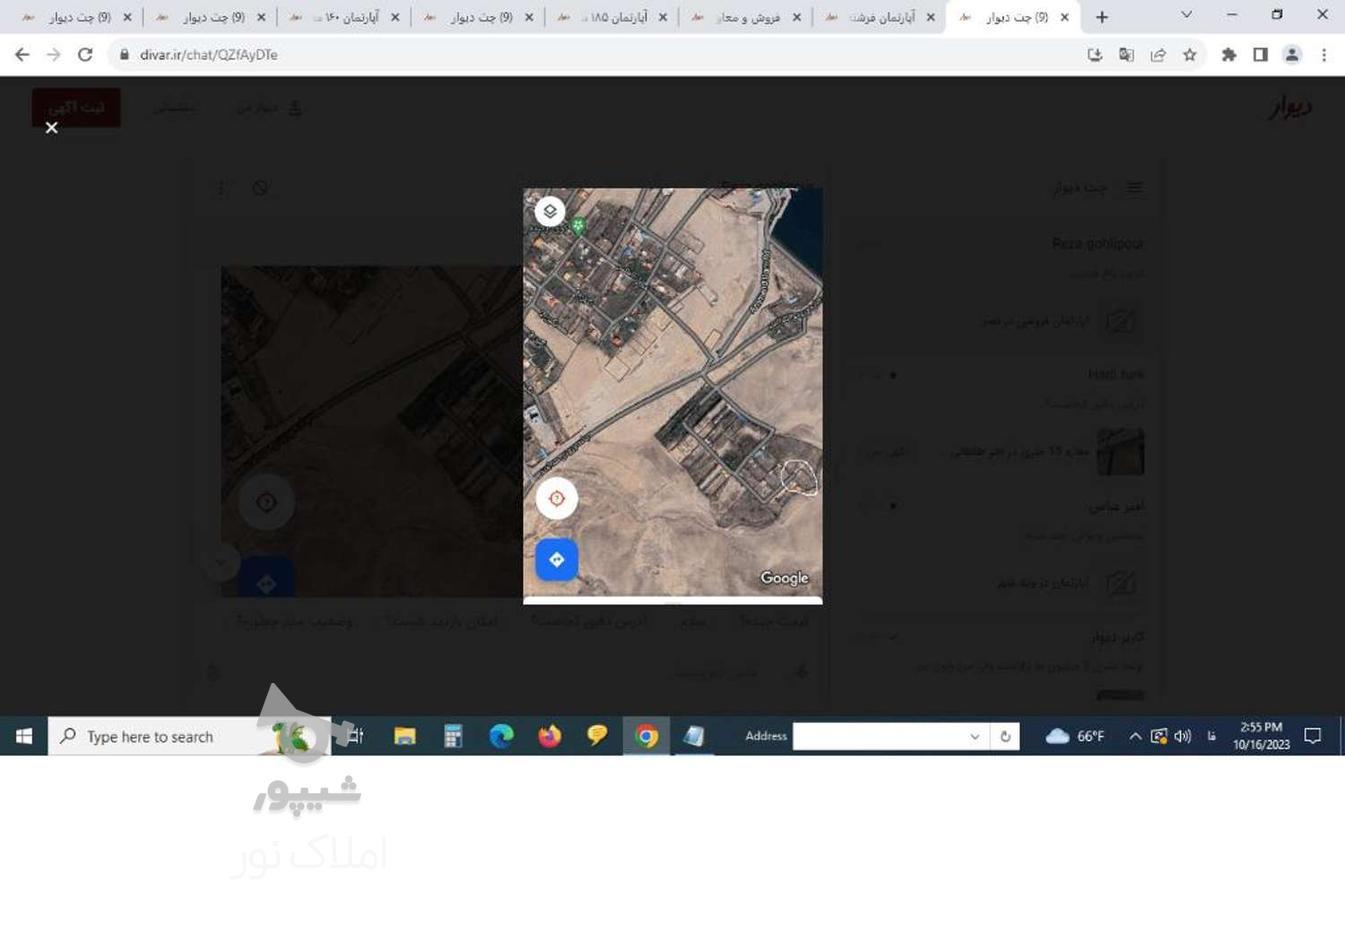1345x936 pixels.
Task: Open the clock showing 2:55 PM
Action: point(1261,736)
